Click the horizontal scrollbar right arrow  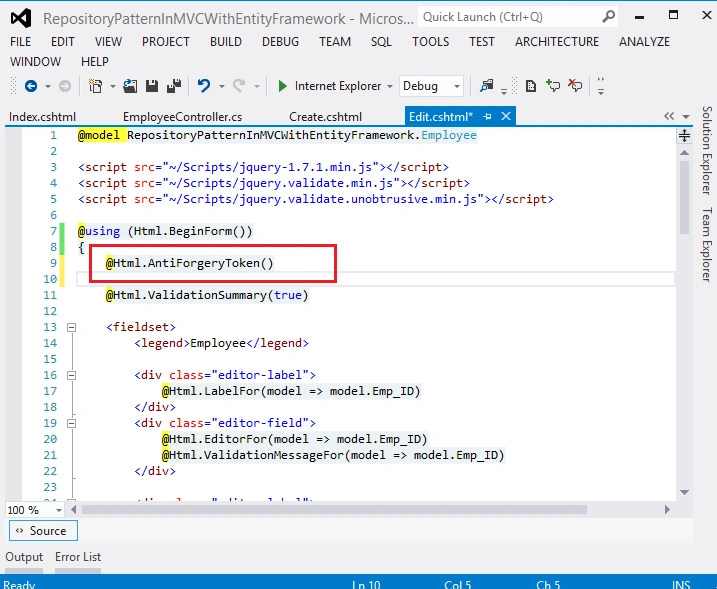coord(667,509)
